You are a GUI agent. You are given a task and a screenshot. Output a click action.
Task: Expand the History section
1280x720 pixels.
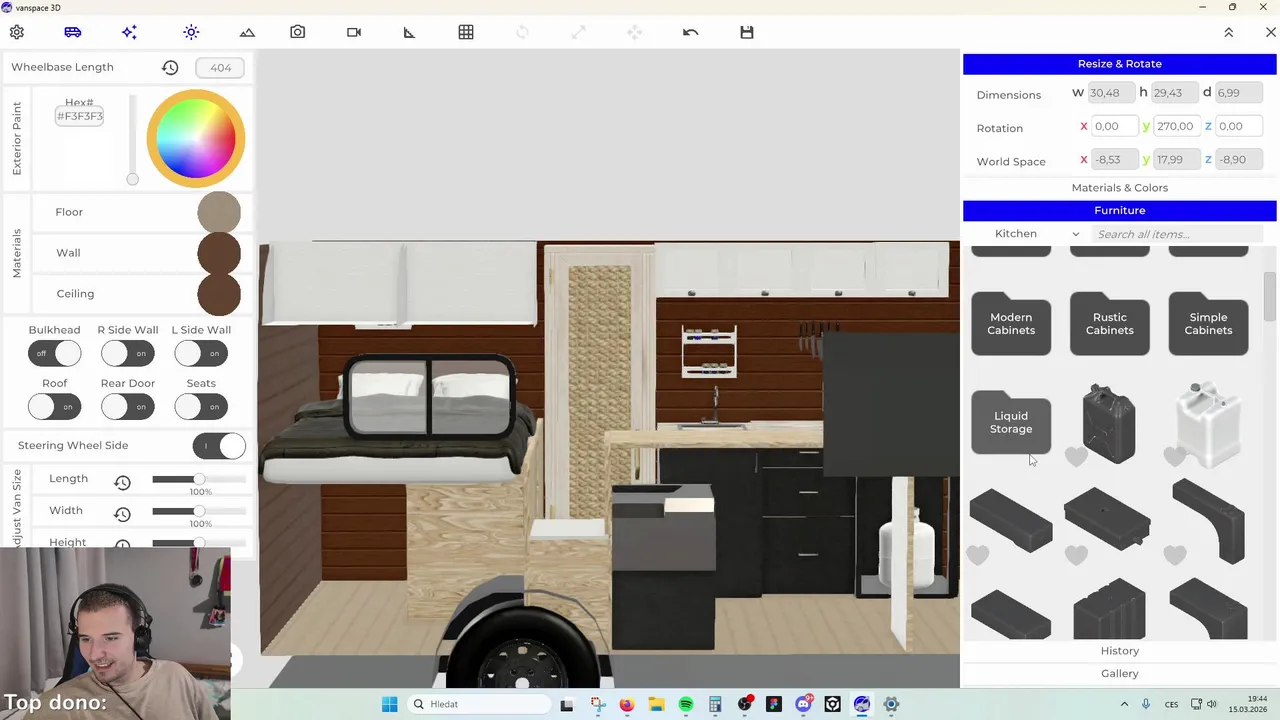pyautogui.click(x=1119, y=651)
